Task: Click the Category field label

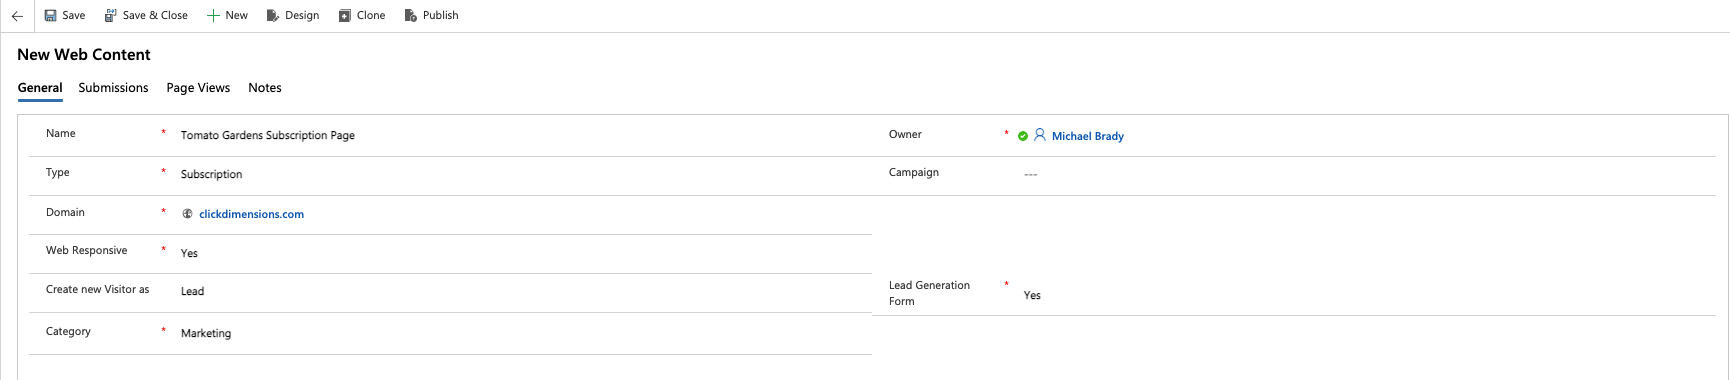Action: (x=68, y=331)
